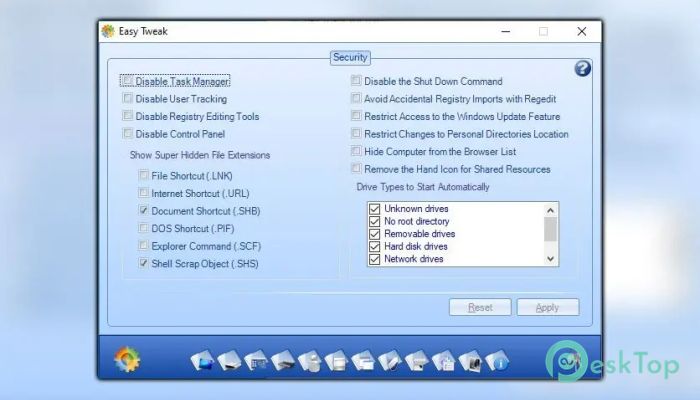Click the drive list scroll up arrow

pos(550,210)
